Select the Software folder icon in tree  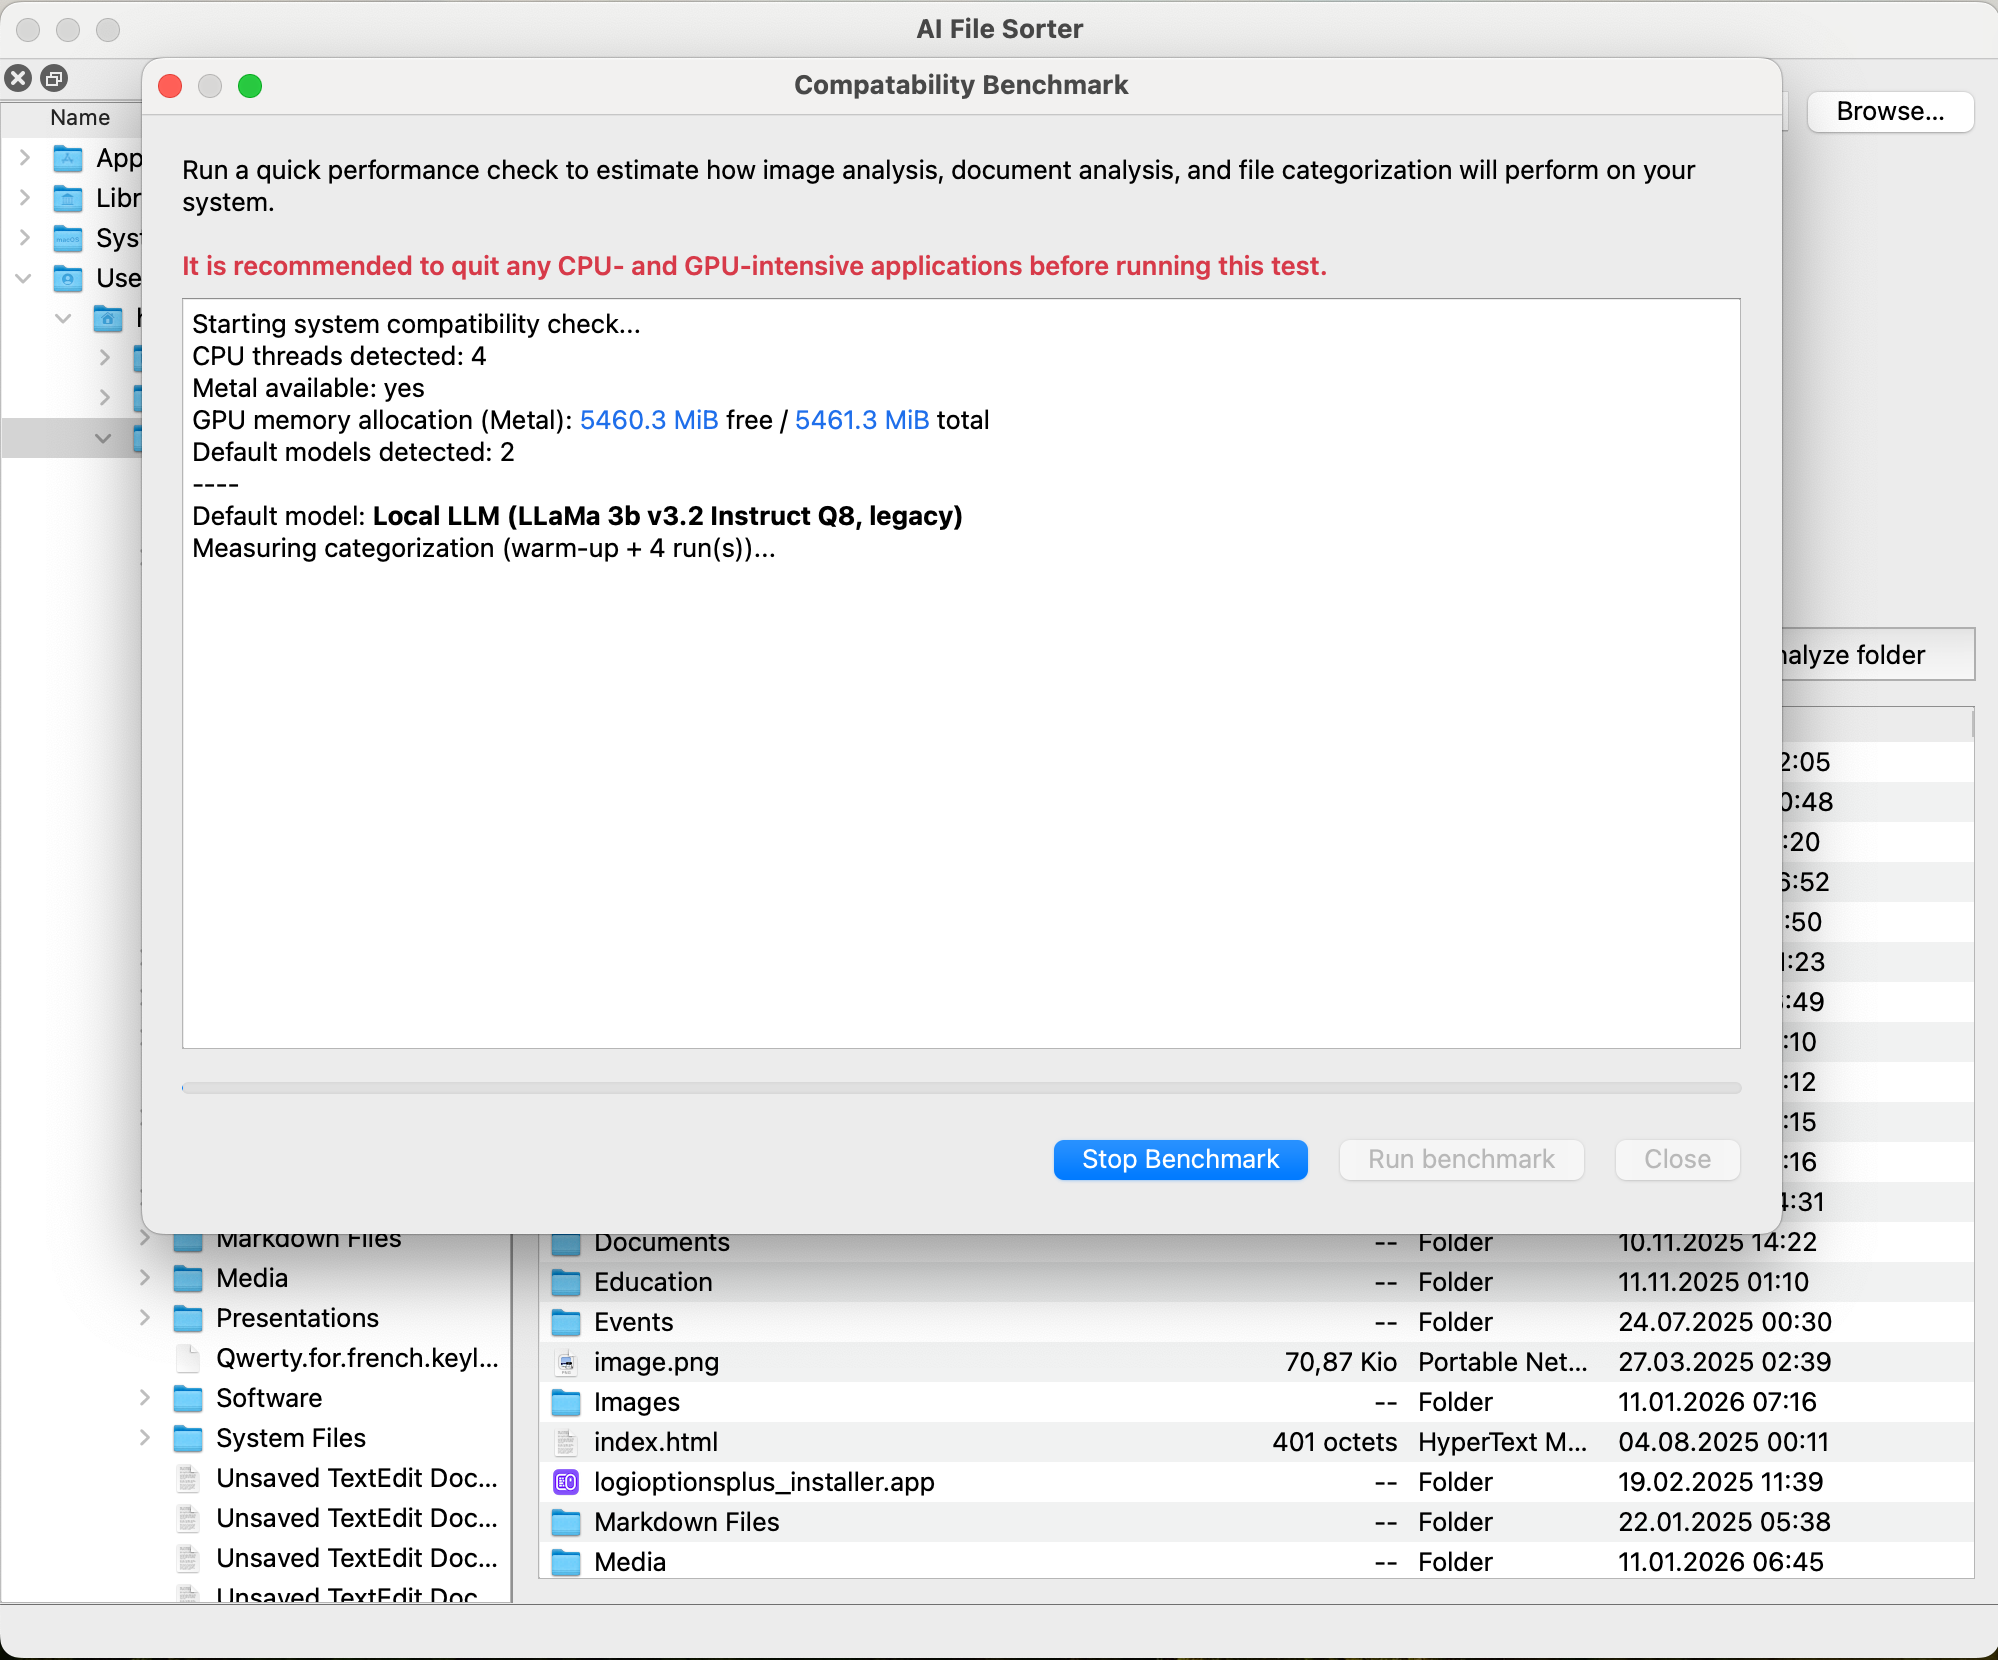(x=188, y=1398)
